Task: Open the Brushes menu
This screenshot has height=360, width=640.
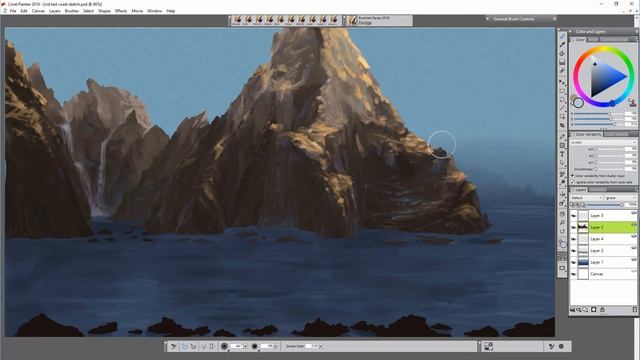Action: 72,11
